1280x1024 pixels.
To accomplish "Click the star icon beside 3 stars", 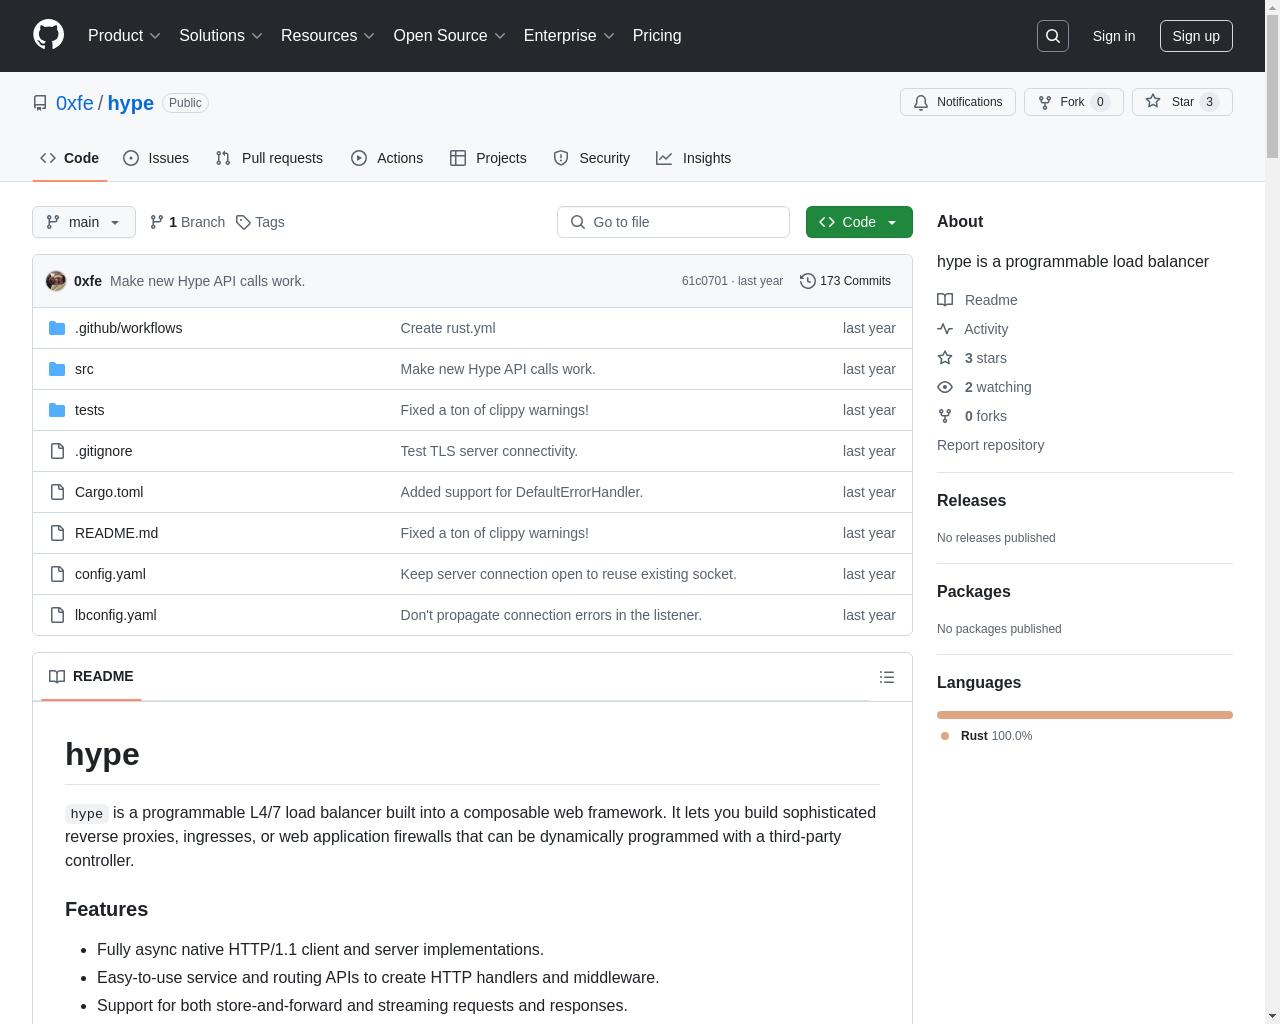I will [x=945, y=358].
